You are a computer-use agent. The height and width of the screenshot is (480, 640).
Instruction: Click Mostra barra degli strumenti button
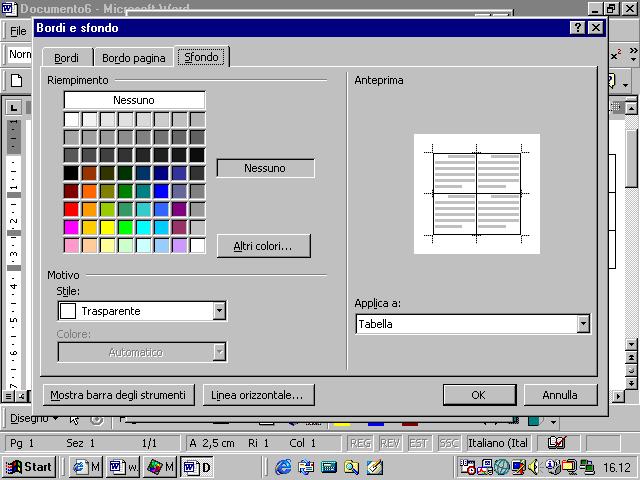(x=118, y=395)
